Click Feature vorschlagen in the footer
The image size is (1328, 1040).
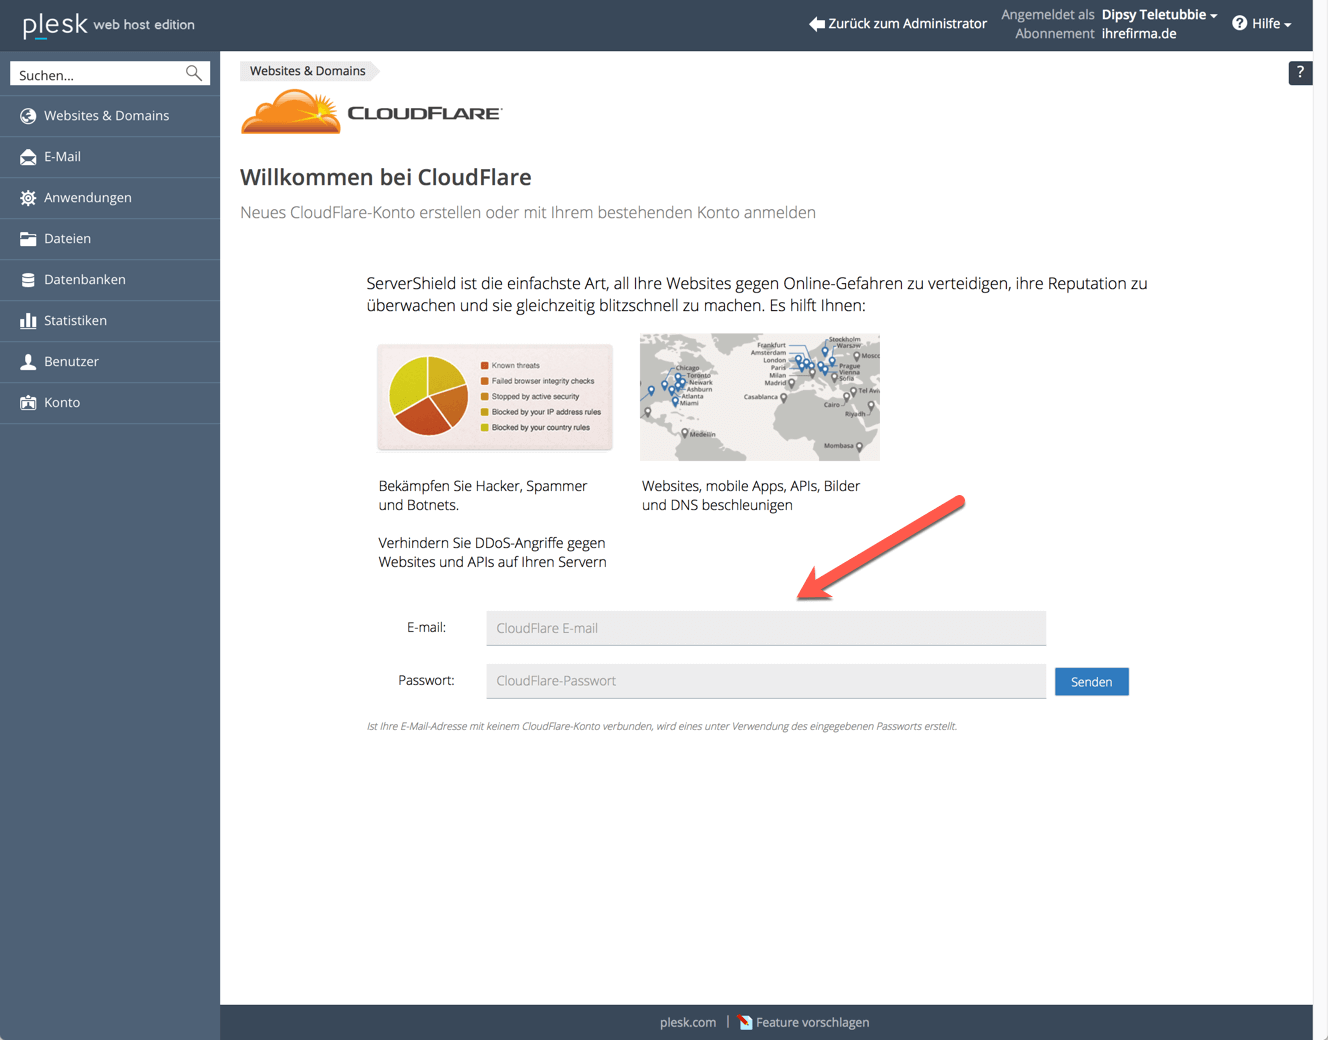(811, 1022)
